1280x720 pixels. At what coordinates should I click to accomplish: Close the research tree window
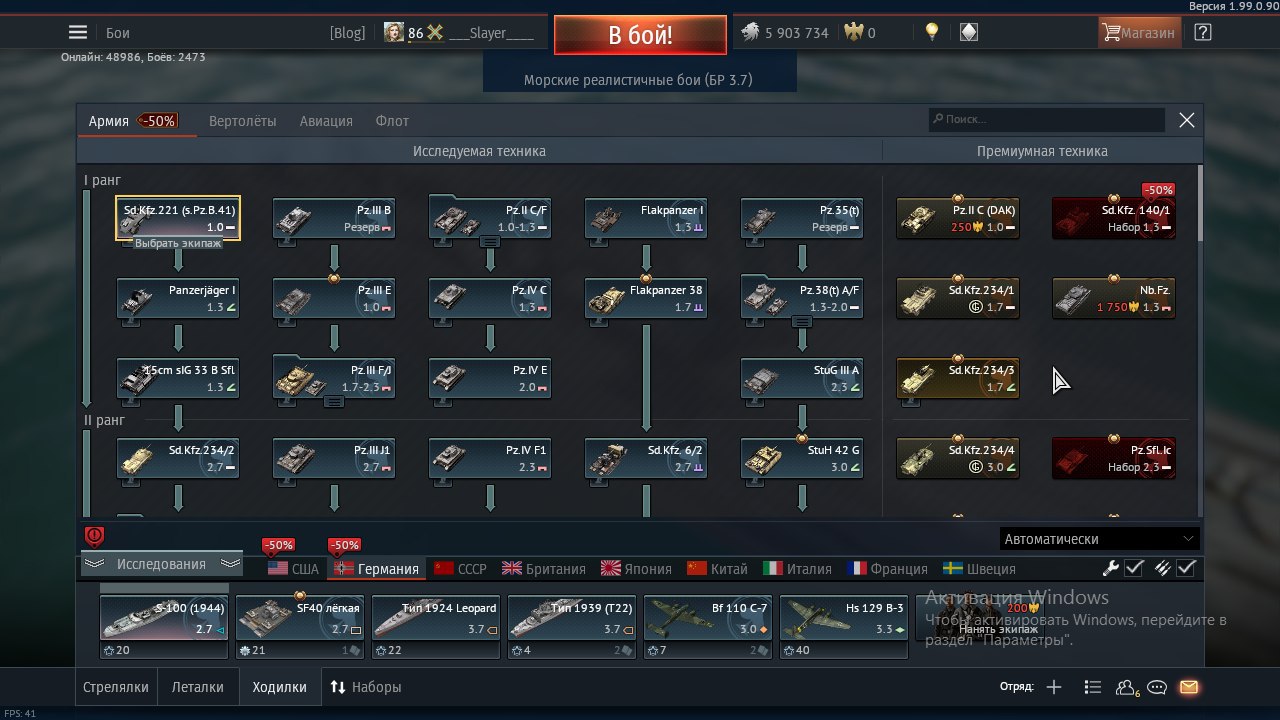tap(1187, 120)
